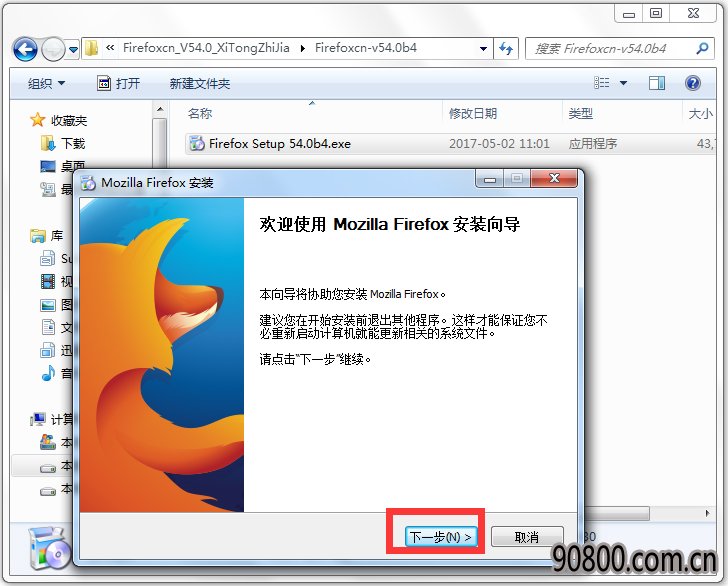Click the Computer icon in sidebar
The height and width of the screenshot is (586, 728).
pyautogui.click(x=38, y=419)
